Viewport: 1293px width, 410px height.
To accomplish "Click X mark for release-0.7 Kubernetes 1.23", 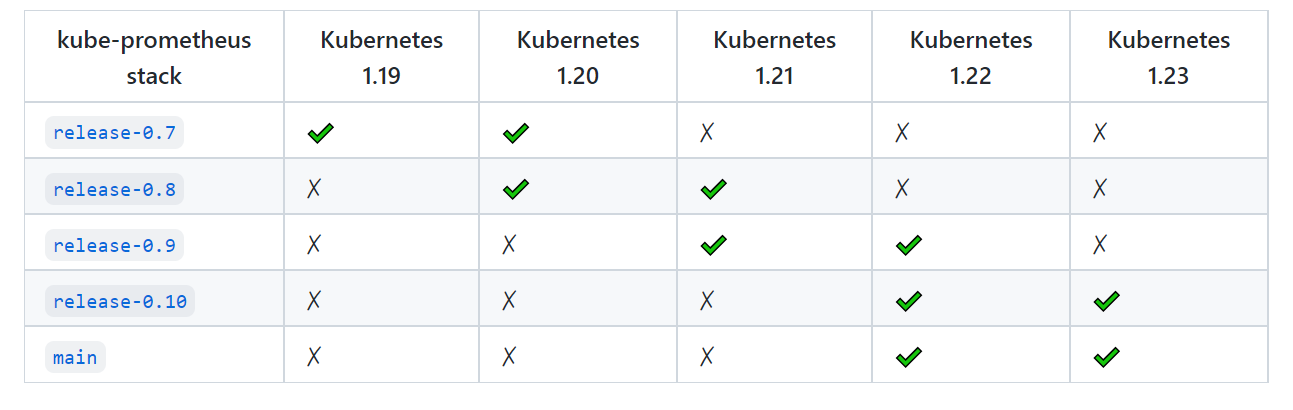I will coord(1100,132).
